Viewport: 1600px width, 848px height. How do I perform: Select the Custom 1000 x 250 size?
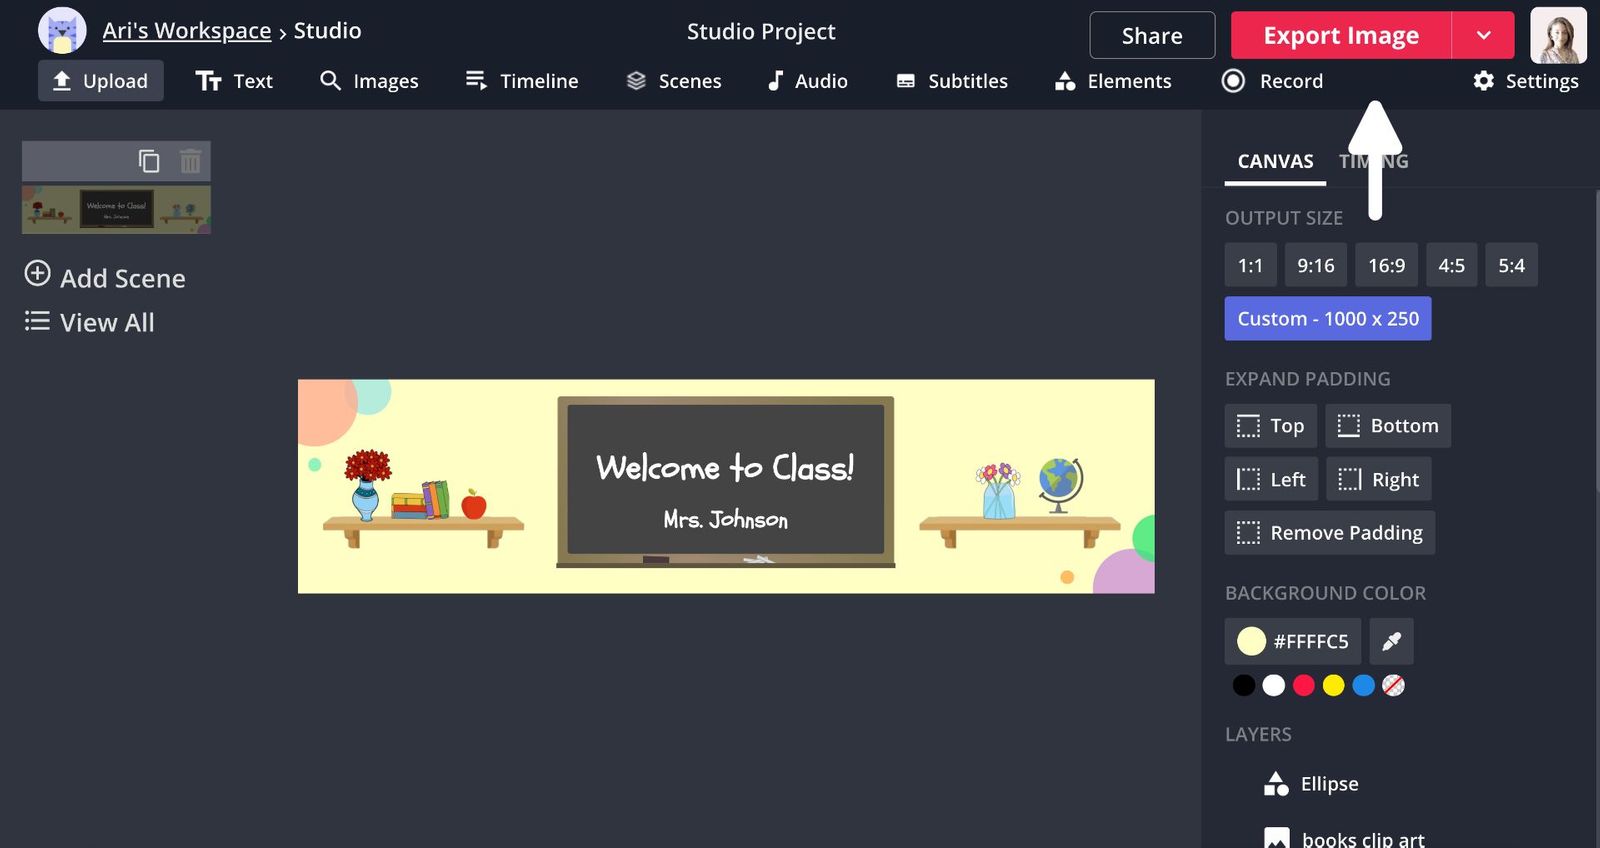pos(1327,319)
